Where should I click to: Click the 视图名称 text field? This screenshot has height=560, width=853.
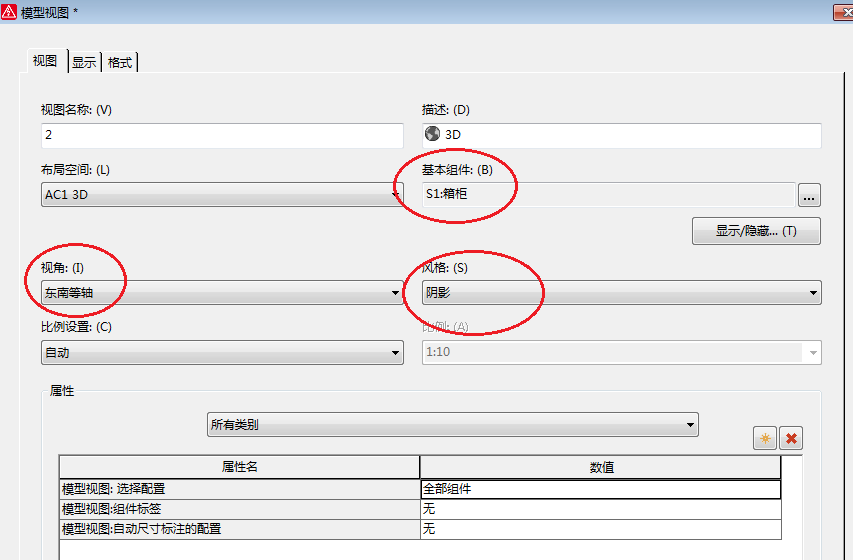click(x=222, y=135)
